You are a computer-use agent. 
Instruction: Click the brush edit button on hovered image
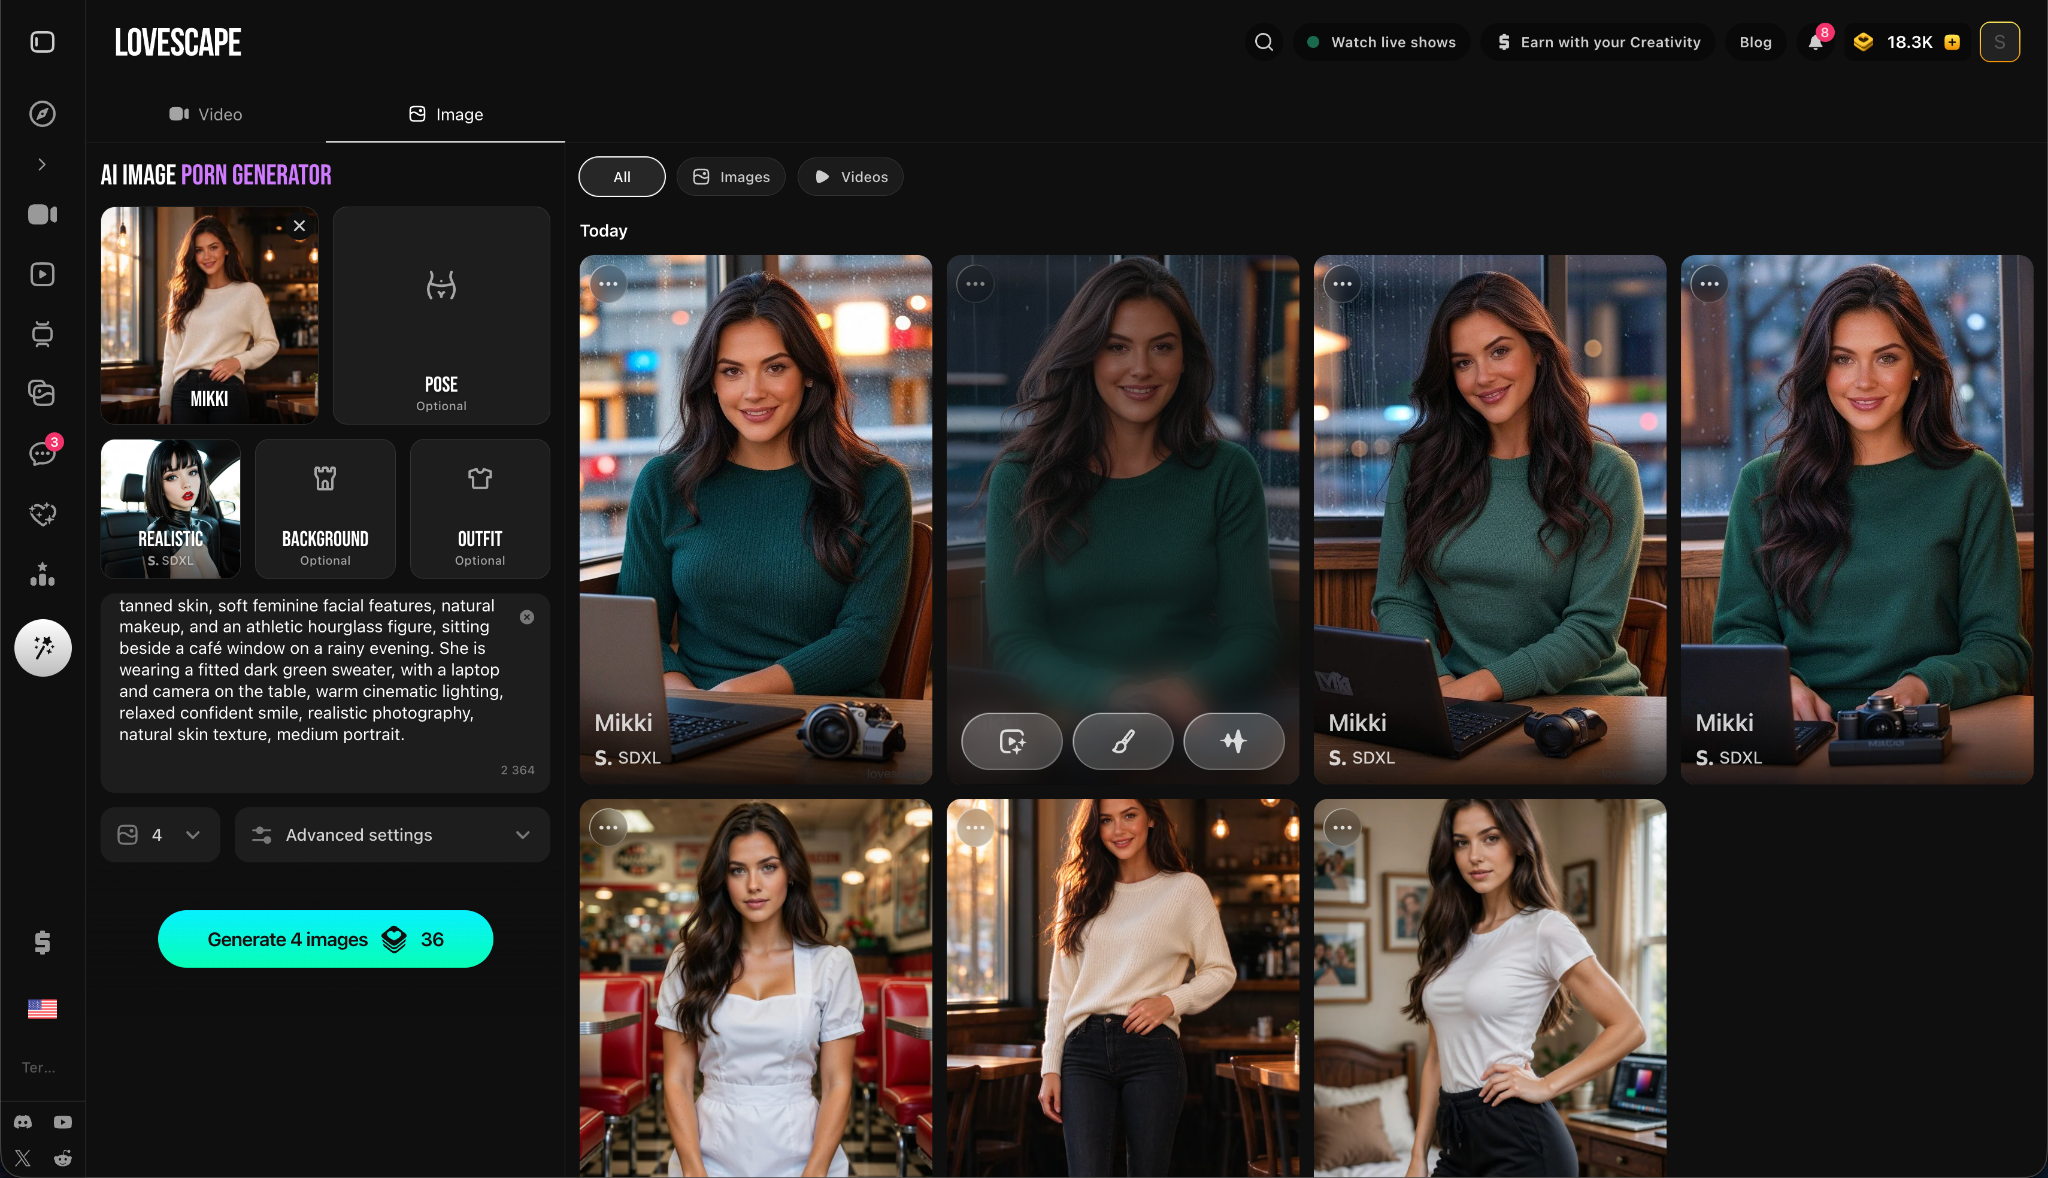(1123, 741)
